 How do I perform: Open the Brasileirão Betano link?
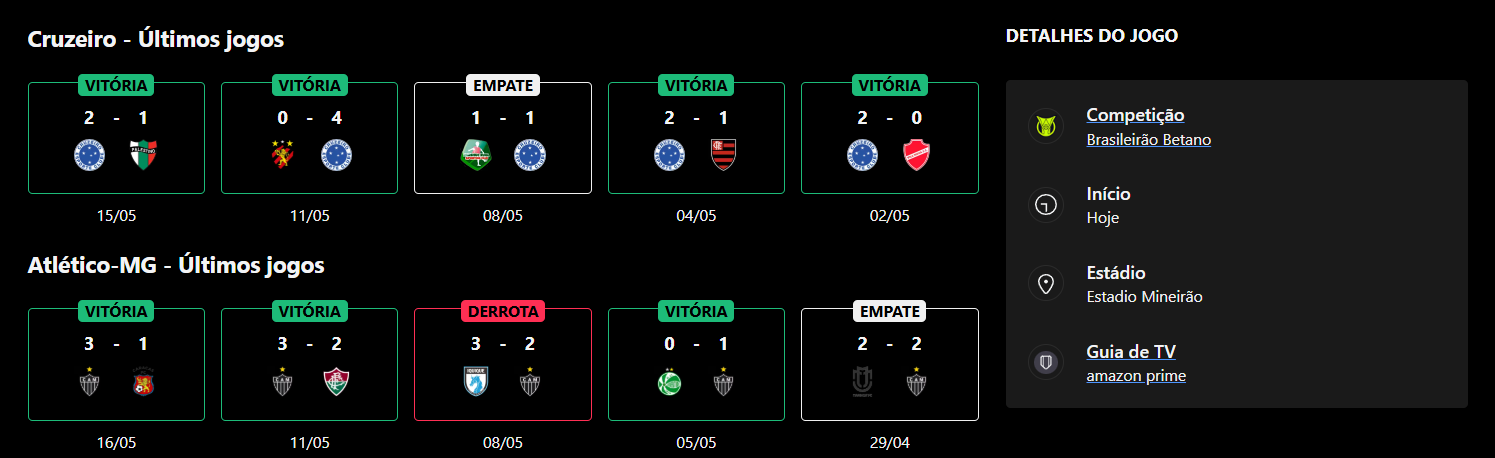(1148, 140)
